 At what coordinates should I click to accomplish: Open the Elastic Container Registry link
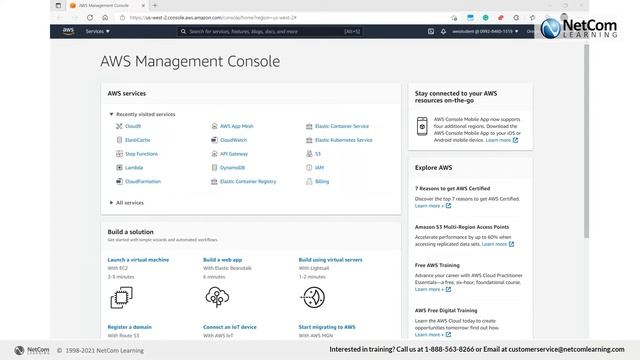248,181
